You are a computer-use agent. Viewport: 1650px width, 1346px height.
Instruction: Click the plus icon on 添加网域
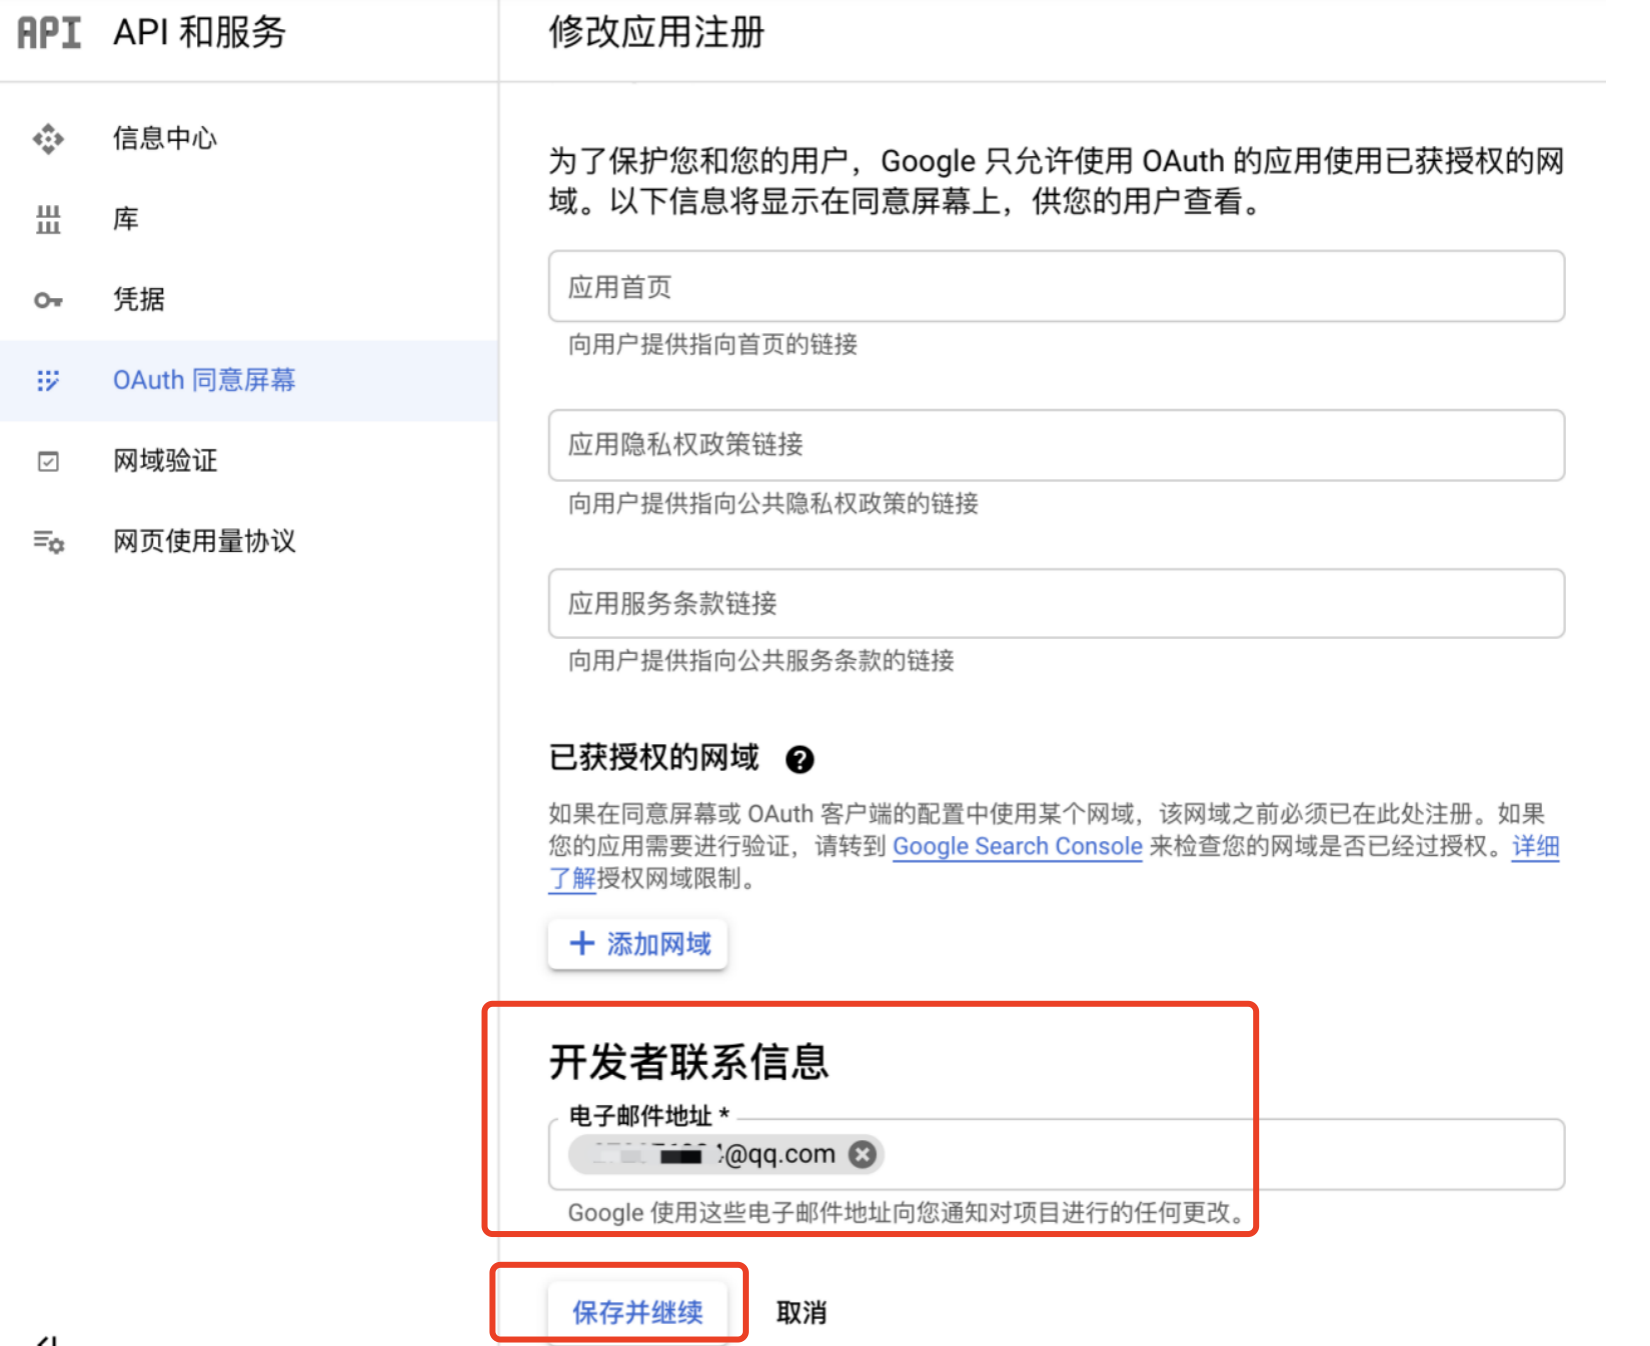pyautogui.click(x=580, y=943)
